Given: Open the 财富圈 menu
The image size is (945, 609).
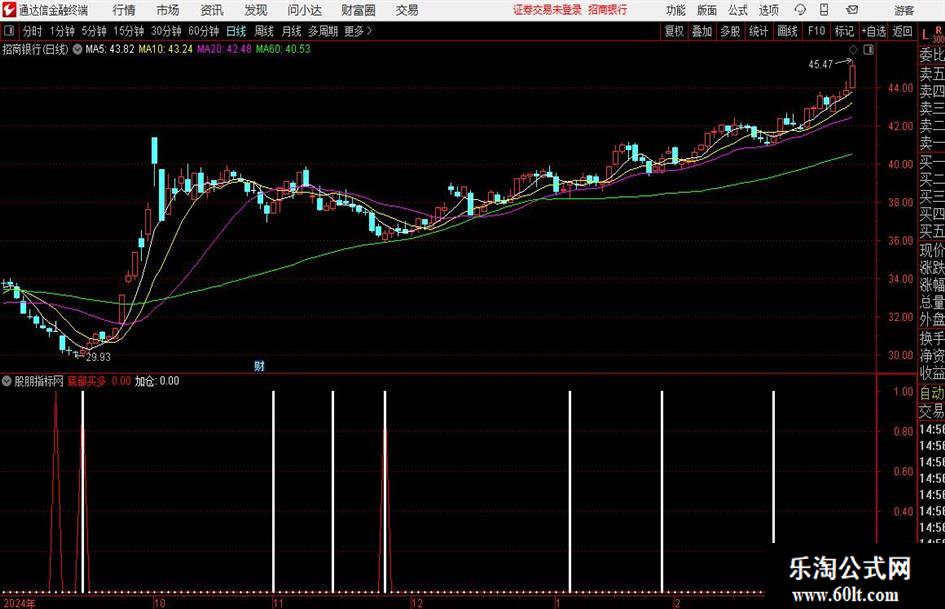Looking at the screenshot, I should pyautogui.click(x=358, y=10).
